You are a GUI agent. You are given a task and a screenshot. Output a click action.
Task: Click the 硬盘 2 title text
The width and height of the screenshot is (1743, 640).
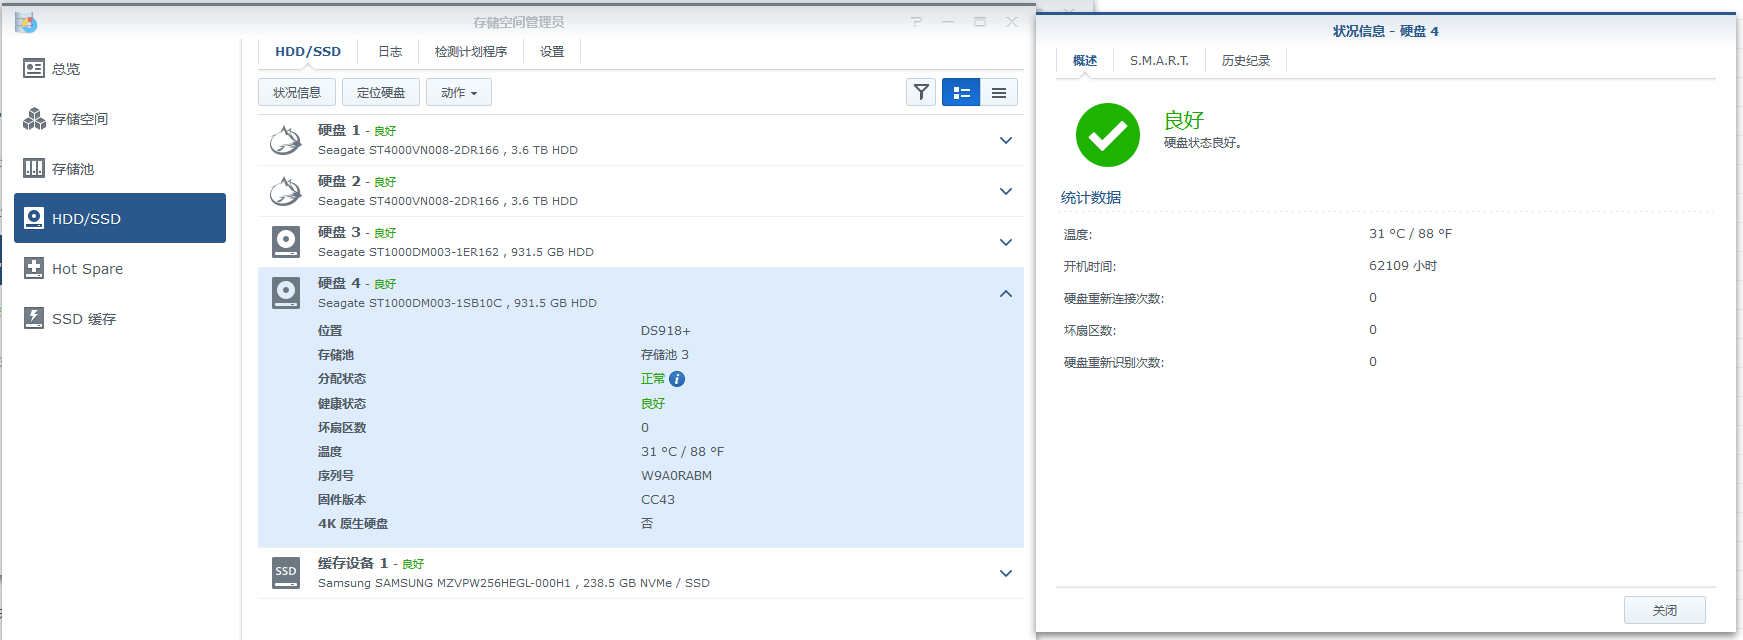coord(339,181)
